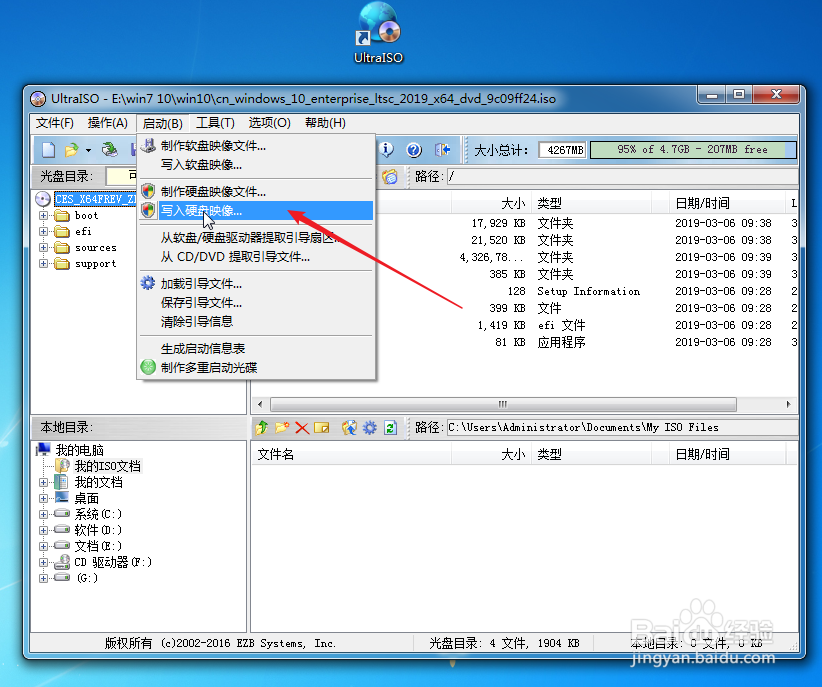Choose 生成启动信息表 menu entry

pos(257,348)
